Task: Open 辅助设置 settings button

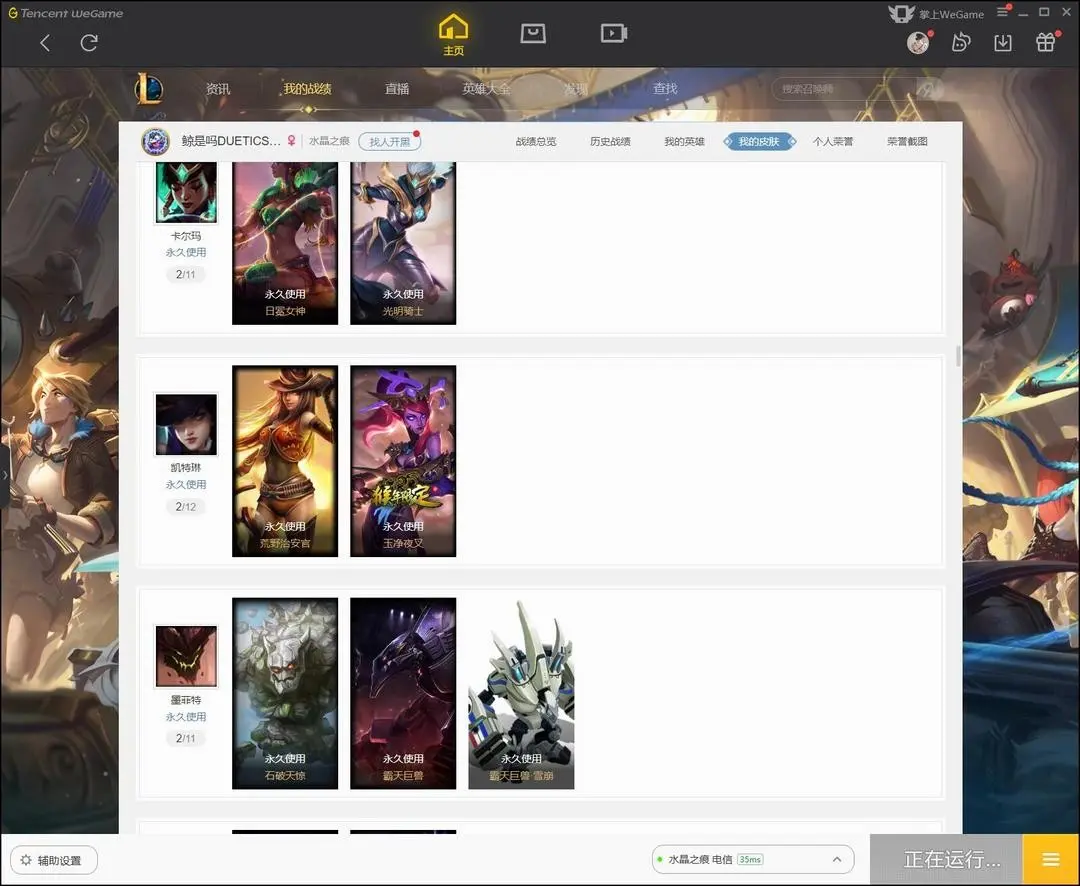Action: pos(54,860)
